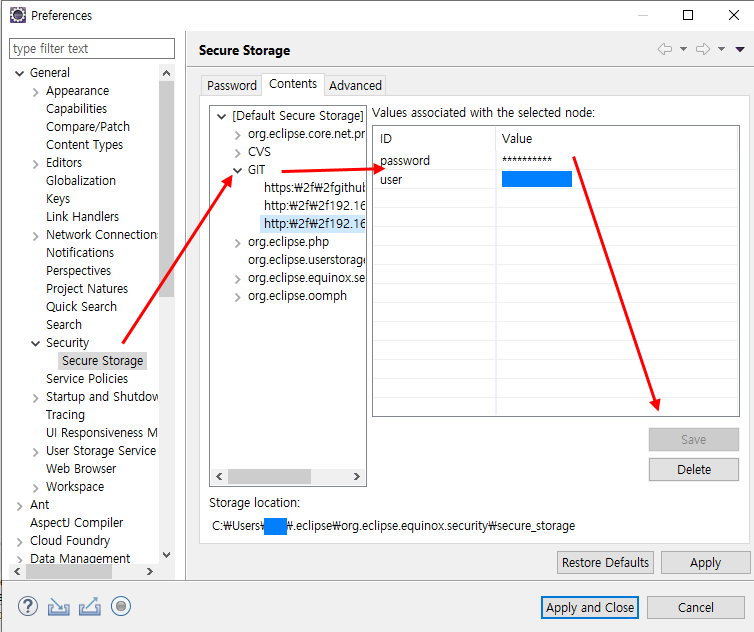
Task: Focus the type filter text field
Action: pyautogui.click(x=92, y=49)
